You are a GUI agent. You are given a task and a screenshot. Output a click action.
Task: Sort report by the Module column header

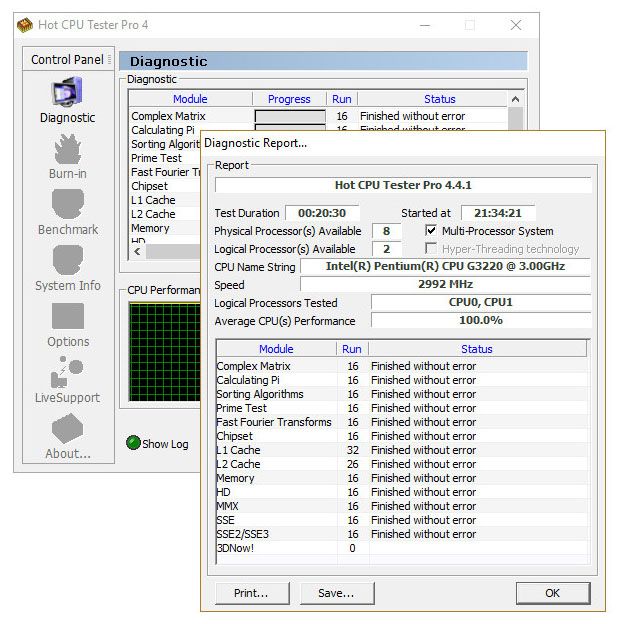[276, 349]
